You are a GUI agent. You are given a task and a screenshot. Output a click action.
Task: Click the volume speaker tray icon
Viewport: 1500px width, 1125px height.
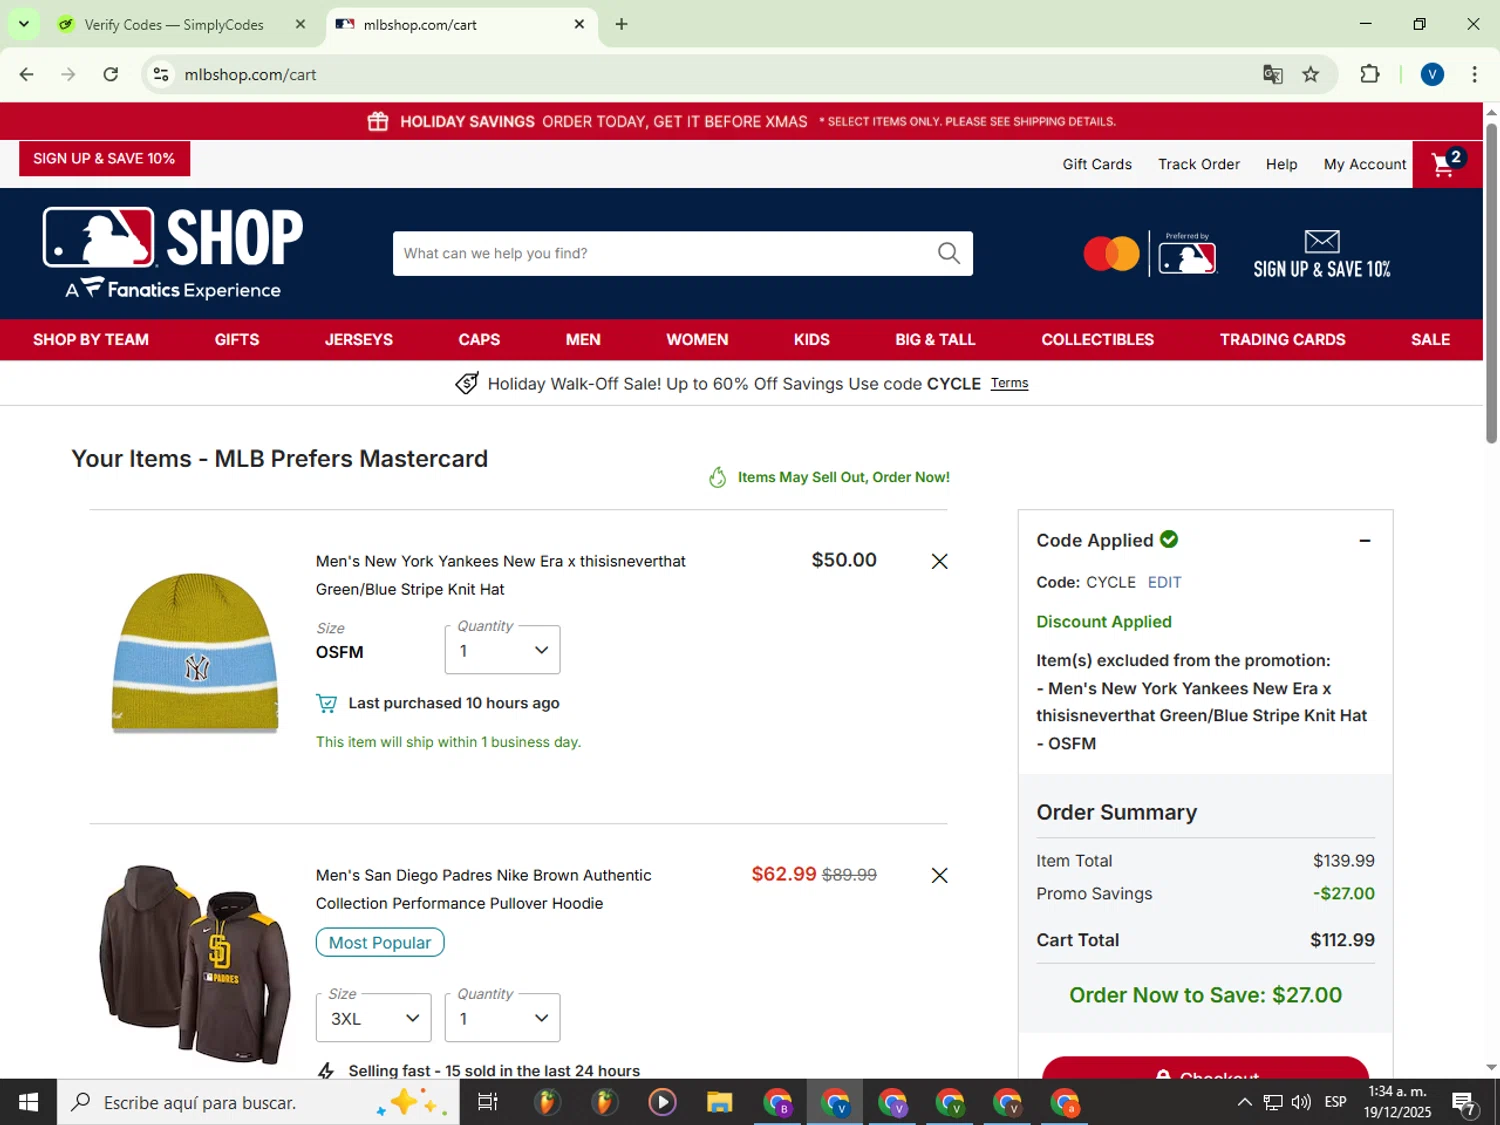[x=1300, y=1102]
